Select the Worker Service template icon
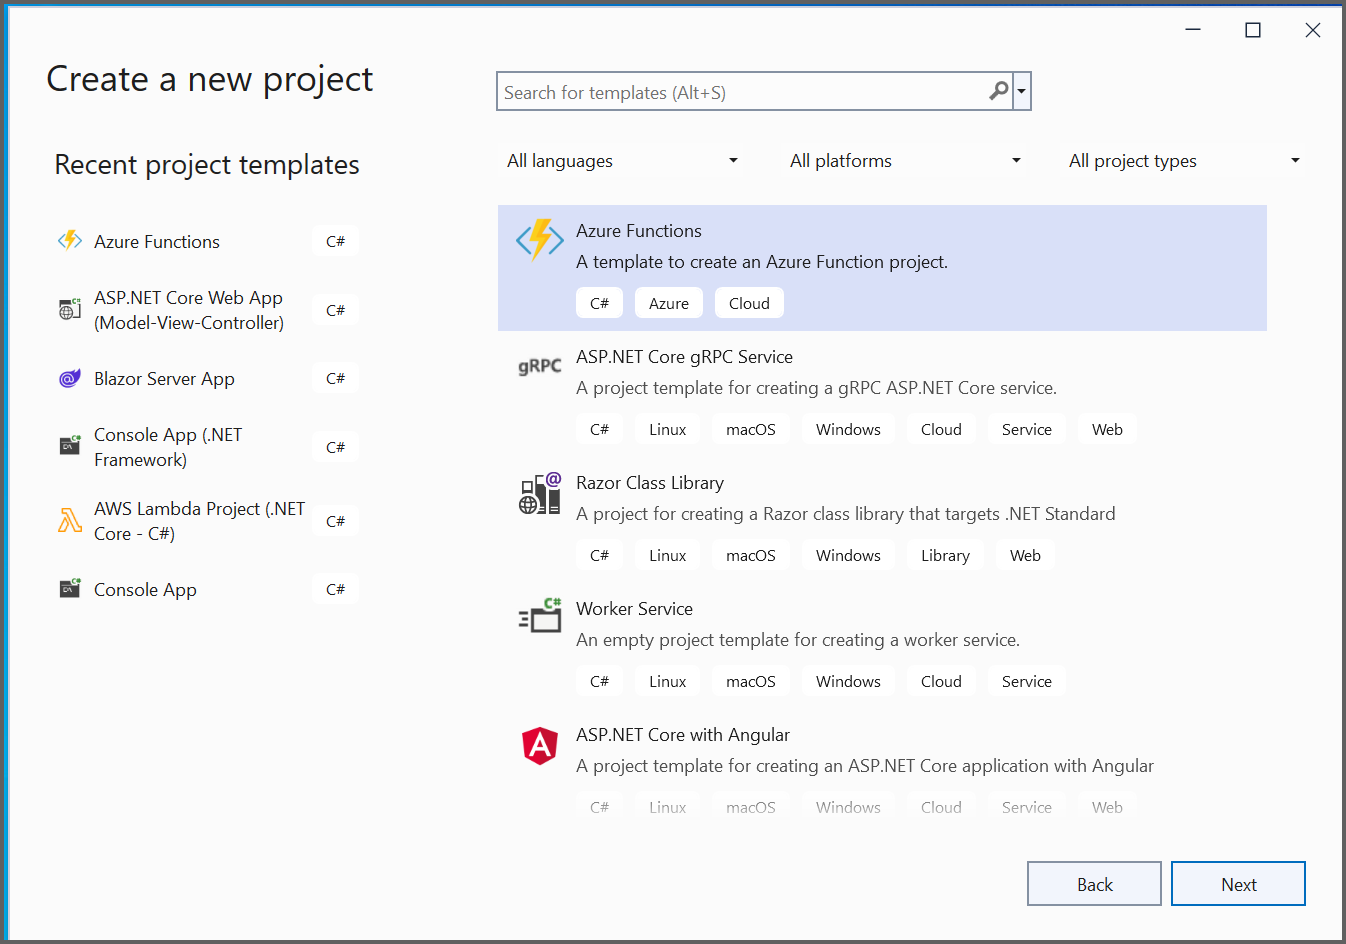This screenshot has width=1346, height=944. point(539,616)
